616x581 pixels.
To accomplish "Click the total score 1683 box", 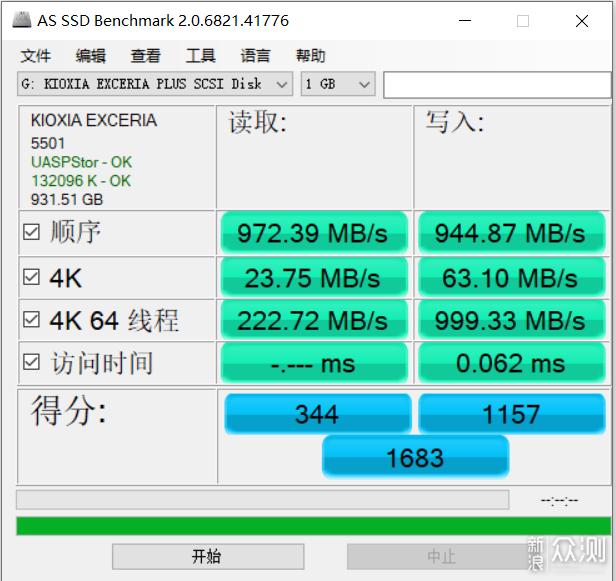I will [x=415, y=457].
